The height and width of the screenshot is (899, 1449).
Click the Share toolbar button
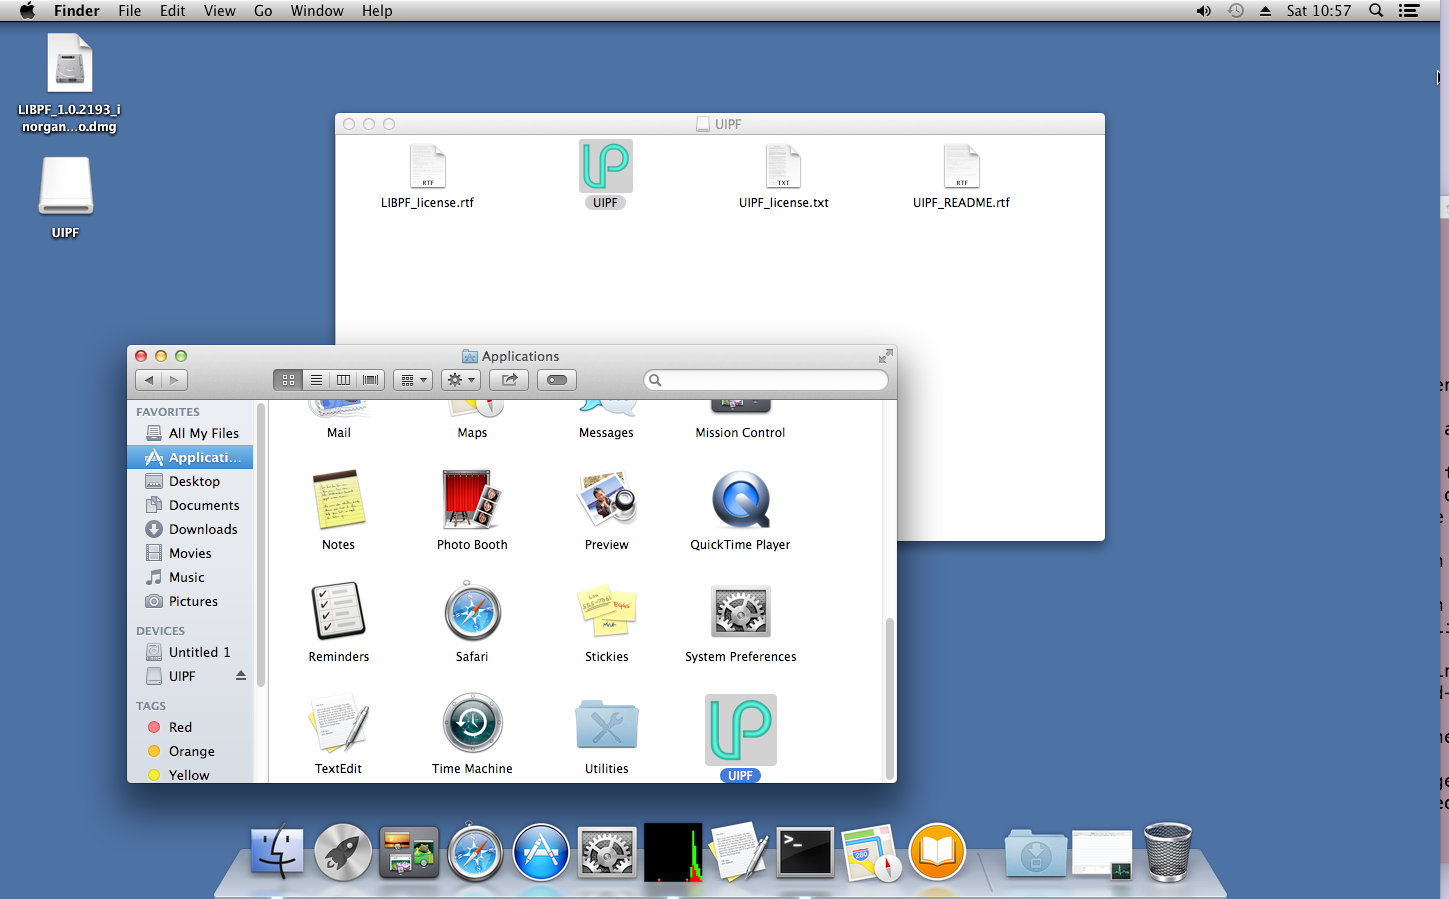[509, 380]
